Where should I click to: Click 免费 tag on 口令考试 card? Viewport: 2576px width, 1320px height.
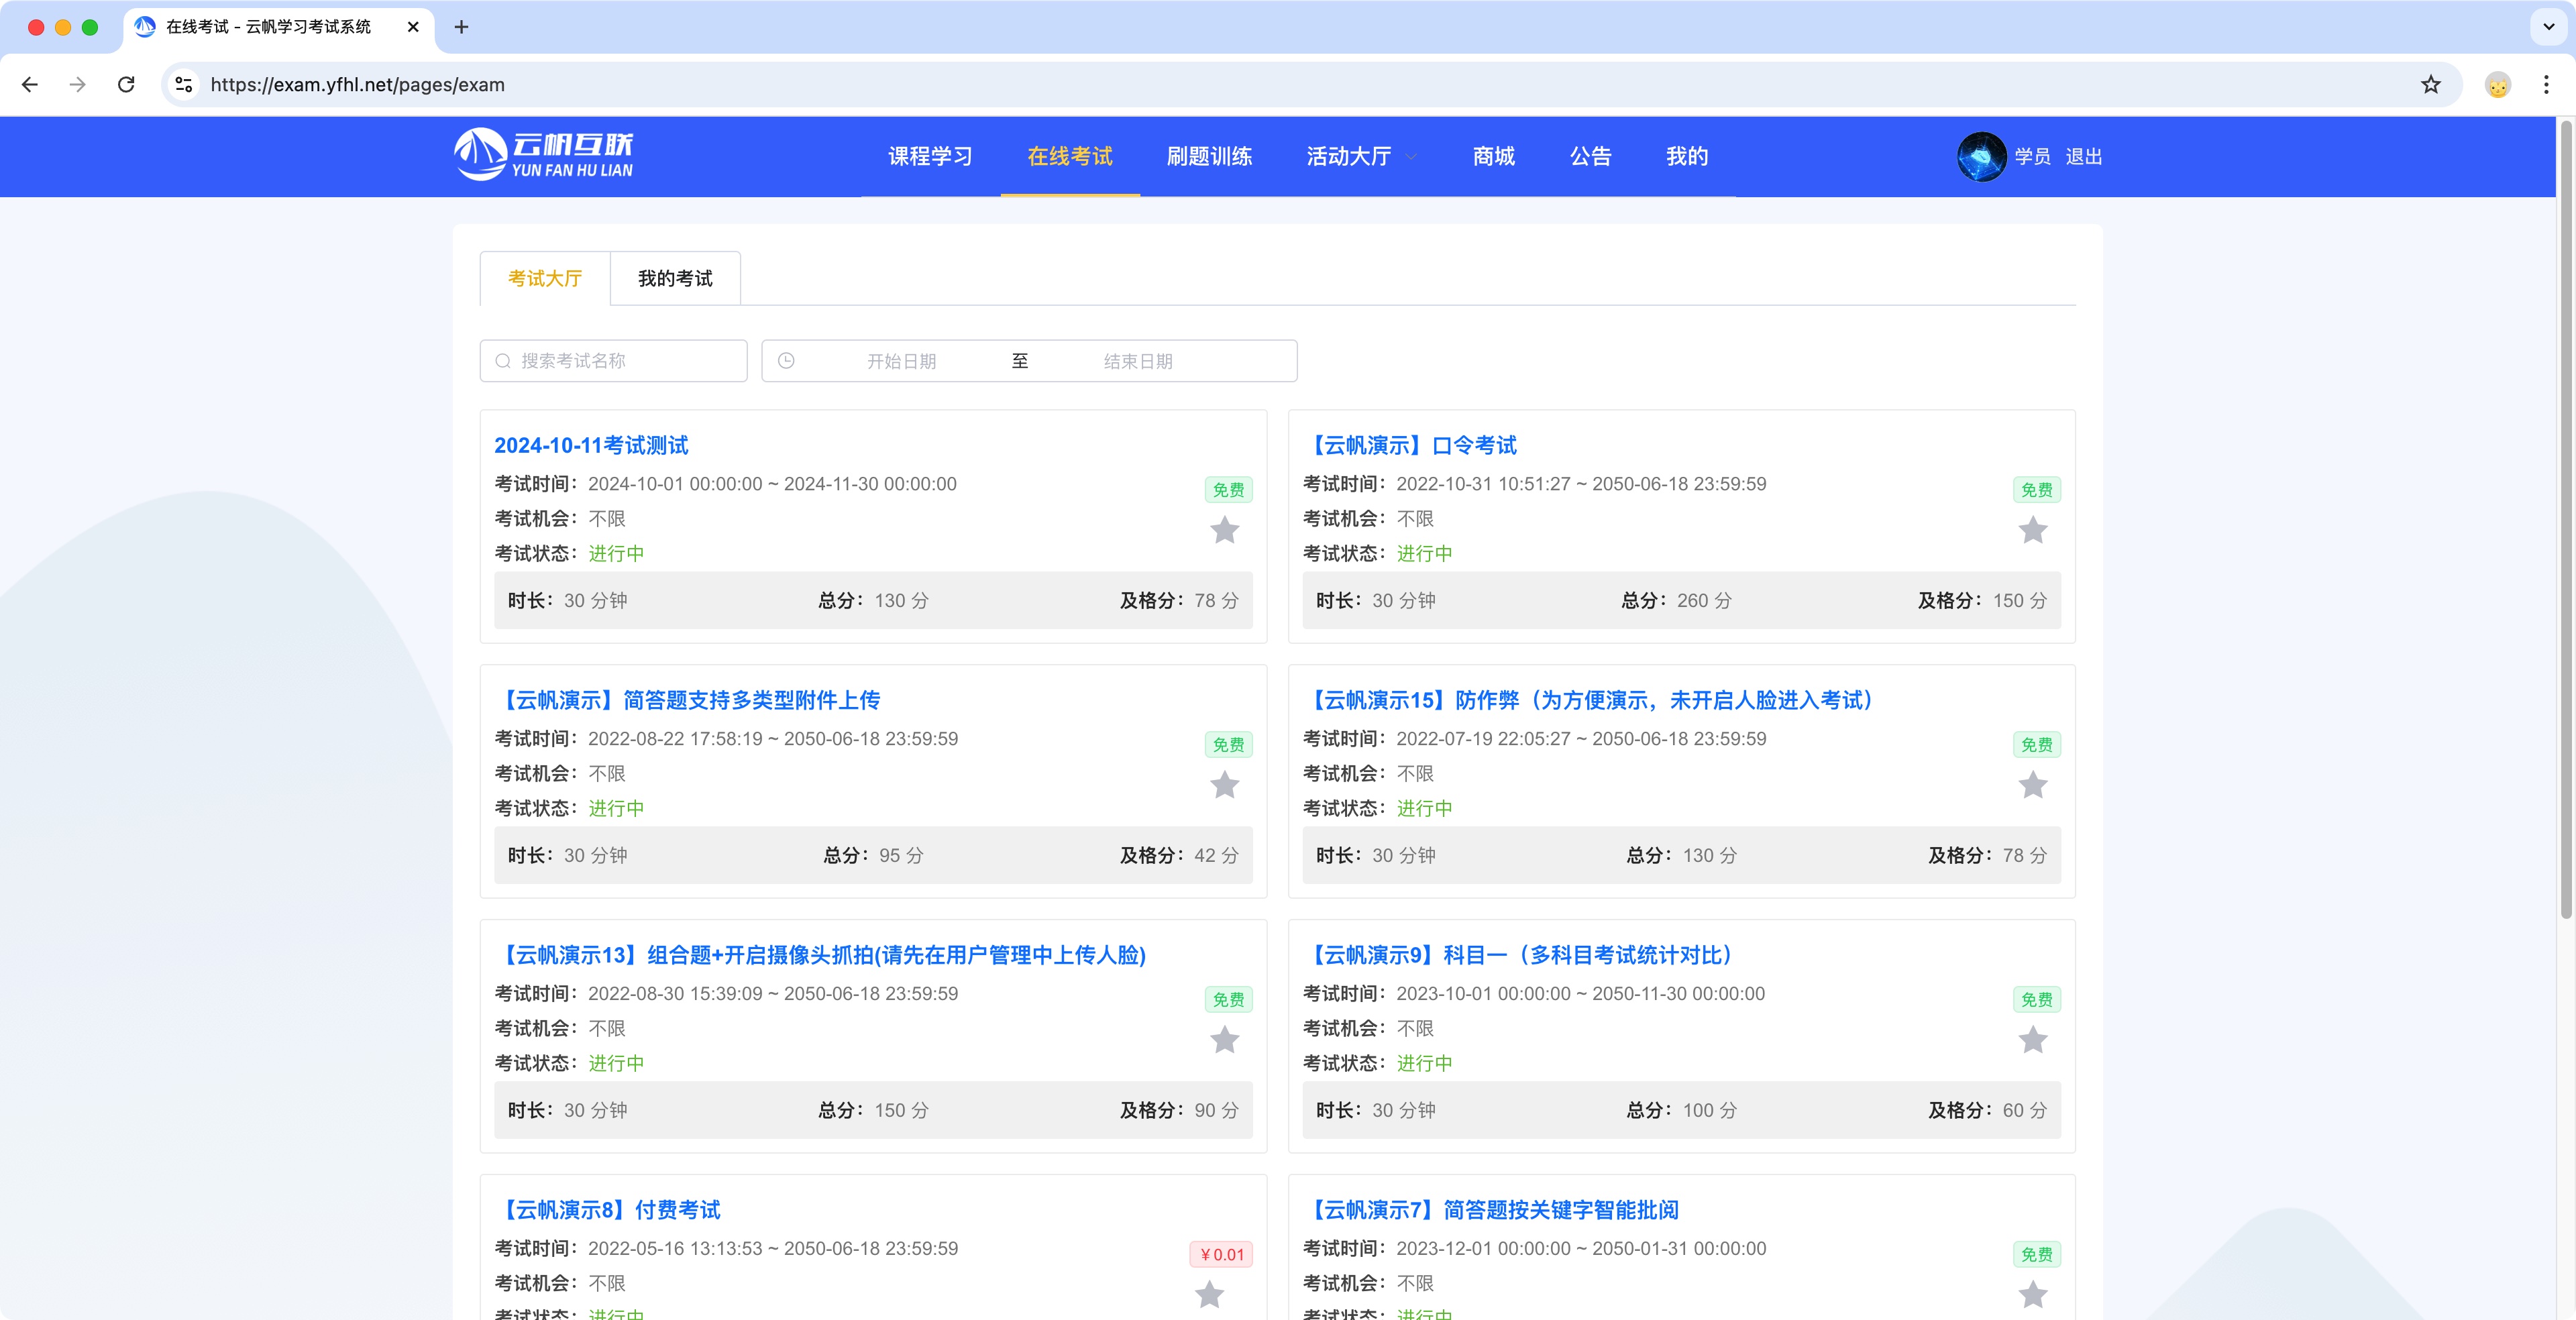pos(2036,490)
